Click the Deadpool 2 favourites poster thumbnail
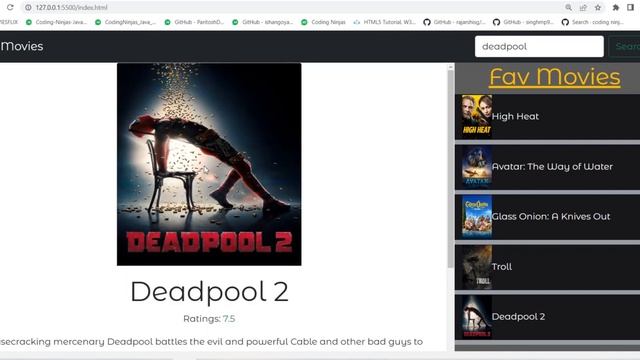640x360 pixels. [477, 317]
